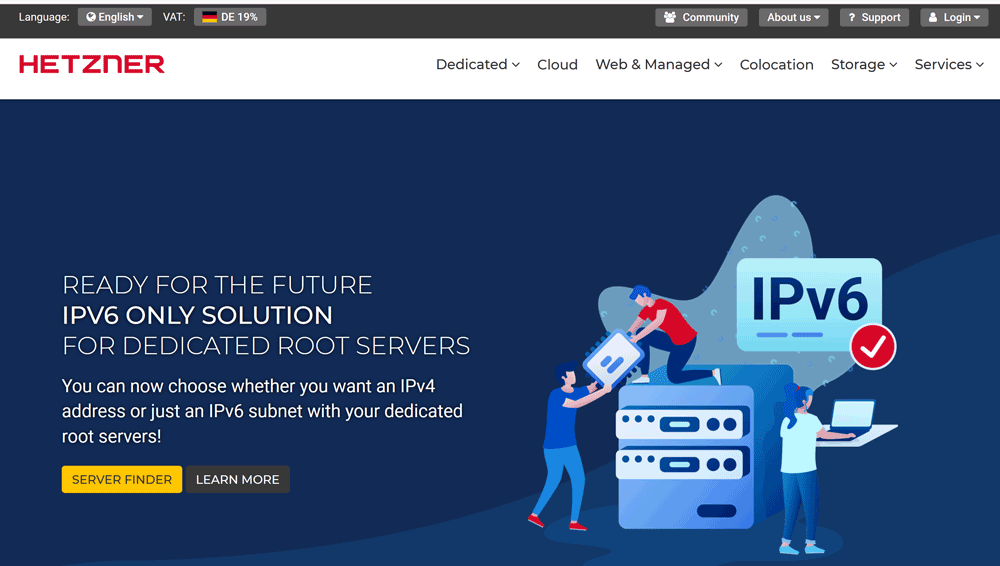This screenshot has height=566, width=1000.
Task: Open the Cloud page
Action: click(557, 64)
